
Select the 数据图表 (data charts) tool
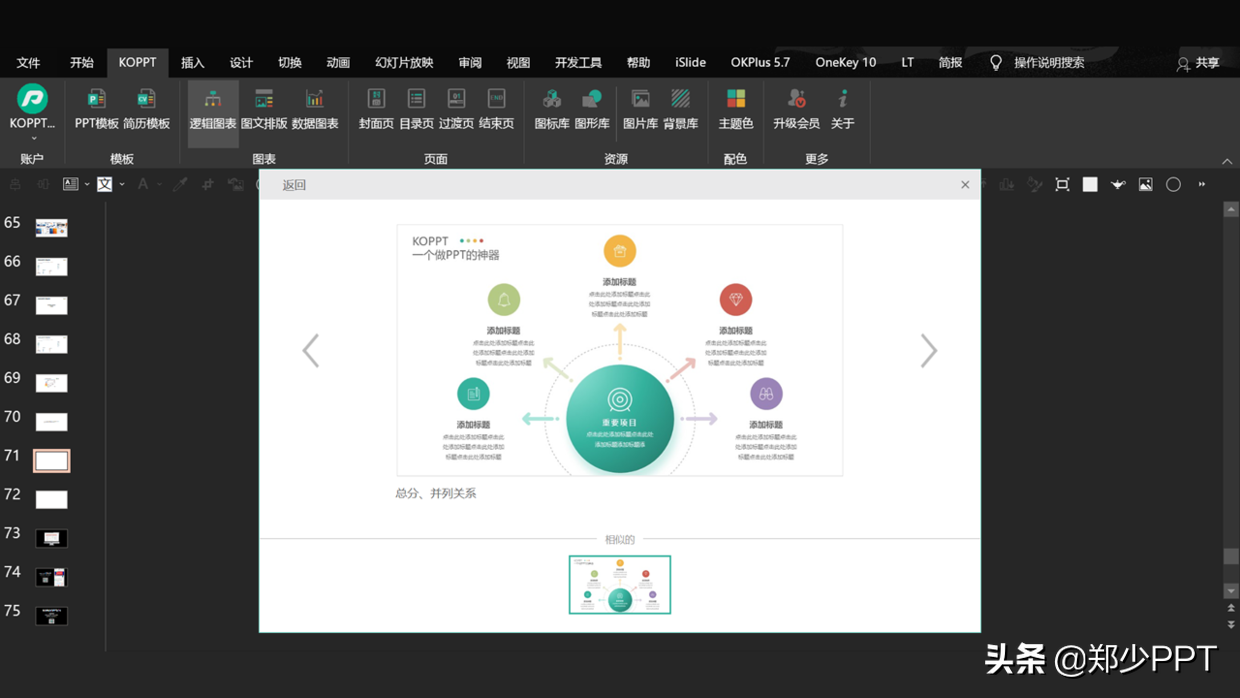pyautogui.click(x=315, y=110)
